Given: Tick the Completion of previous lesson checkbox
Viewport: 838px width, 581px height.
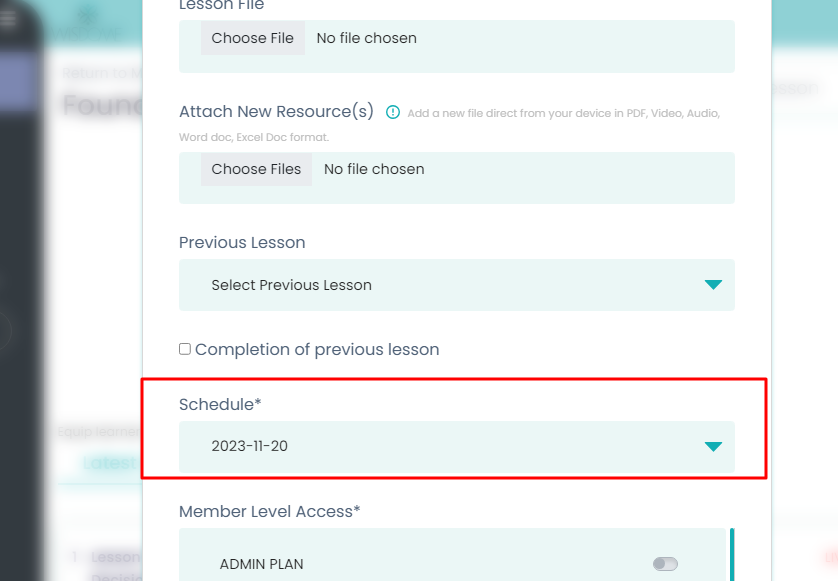Looking at the screenshot, I should (x=185, y=349).
